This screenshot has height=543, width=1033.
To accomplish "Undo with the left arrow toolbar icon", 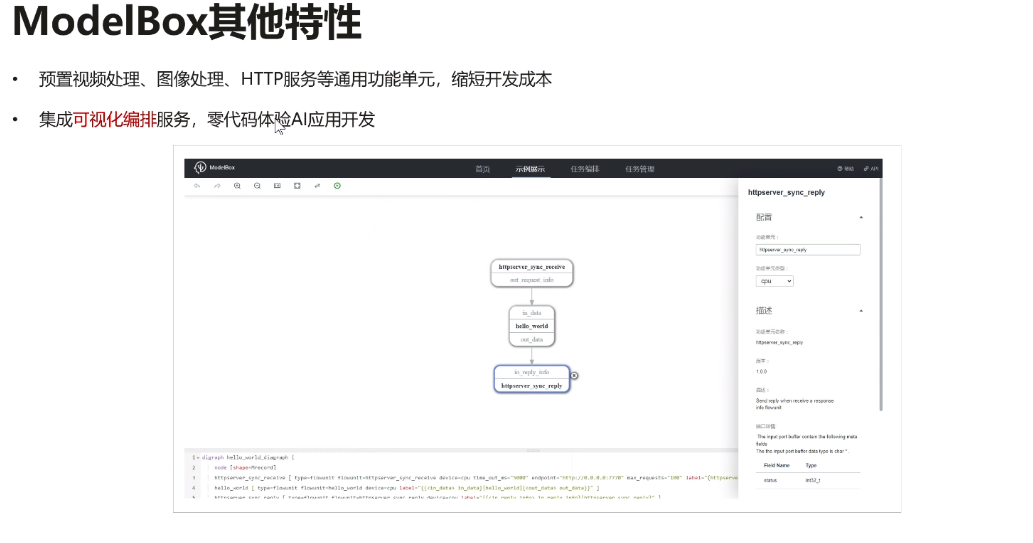I will click(x=197, y=186).
